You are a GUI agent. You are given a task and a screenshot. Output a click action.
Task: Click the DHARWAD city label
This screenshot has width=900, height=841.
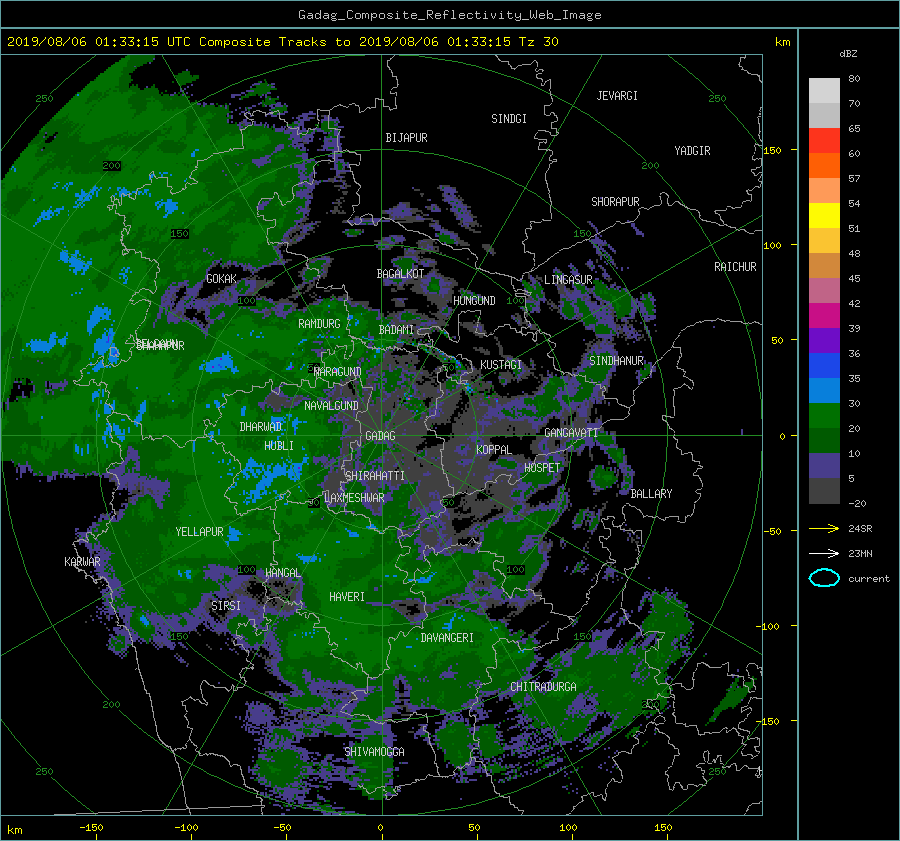261,427
